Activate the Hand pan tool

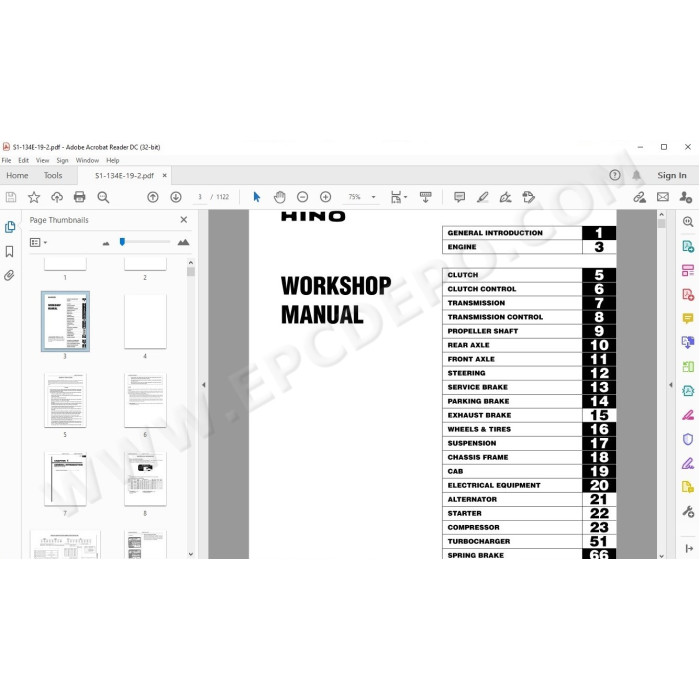pyautogui.click(x=279, y=197)
